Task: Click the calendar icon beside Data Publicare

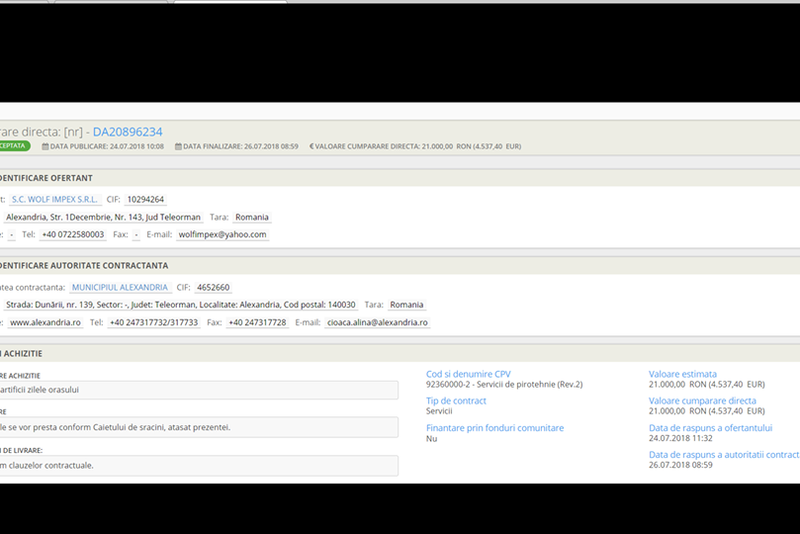Action: tap(45, 146)
